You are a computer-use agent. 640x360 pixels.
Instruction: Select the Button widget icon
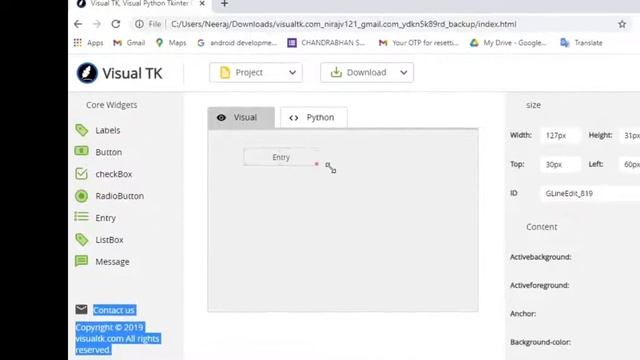coord(82,151)
